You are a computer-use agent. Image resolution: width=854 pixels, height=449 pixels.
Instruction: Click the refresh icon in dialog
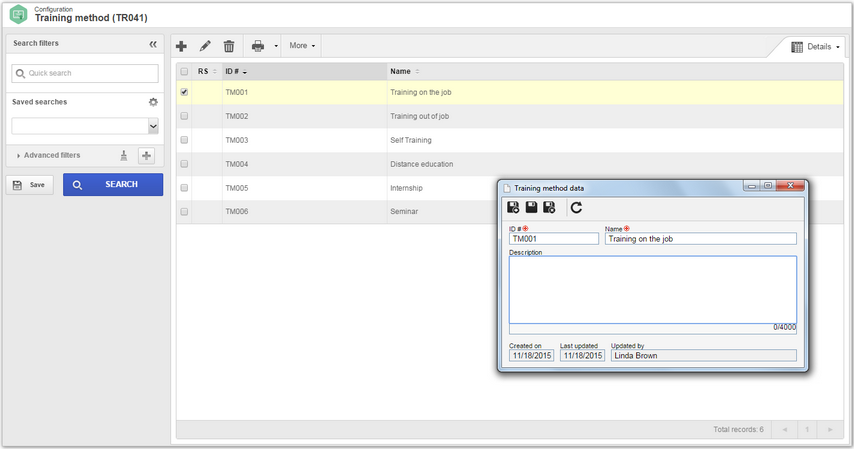pyautogui.click(x=576, y=208)
